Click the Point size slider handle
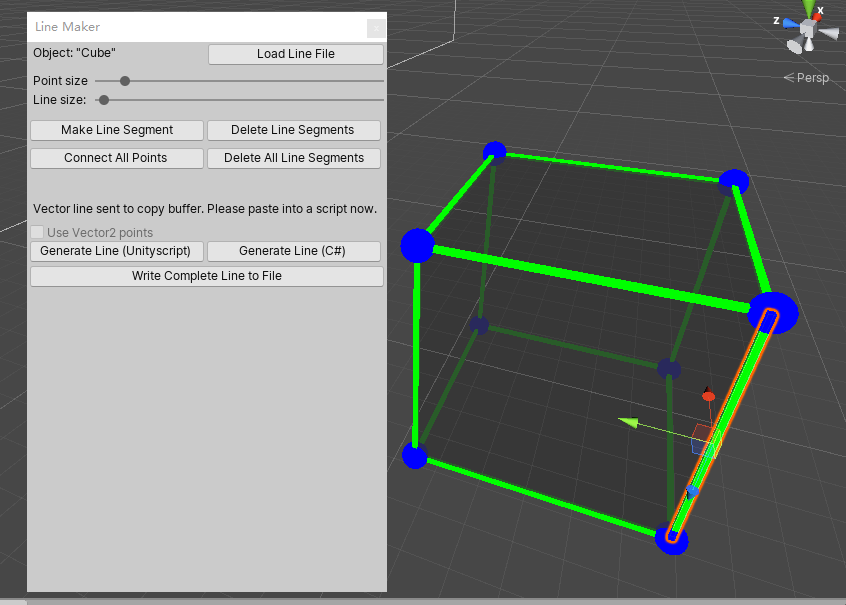 125,81
